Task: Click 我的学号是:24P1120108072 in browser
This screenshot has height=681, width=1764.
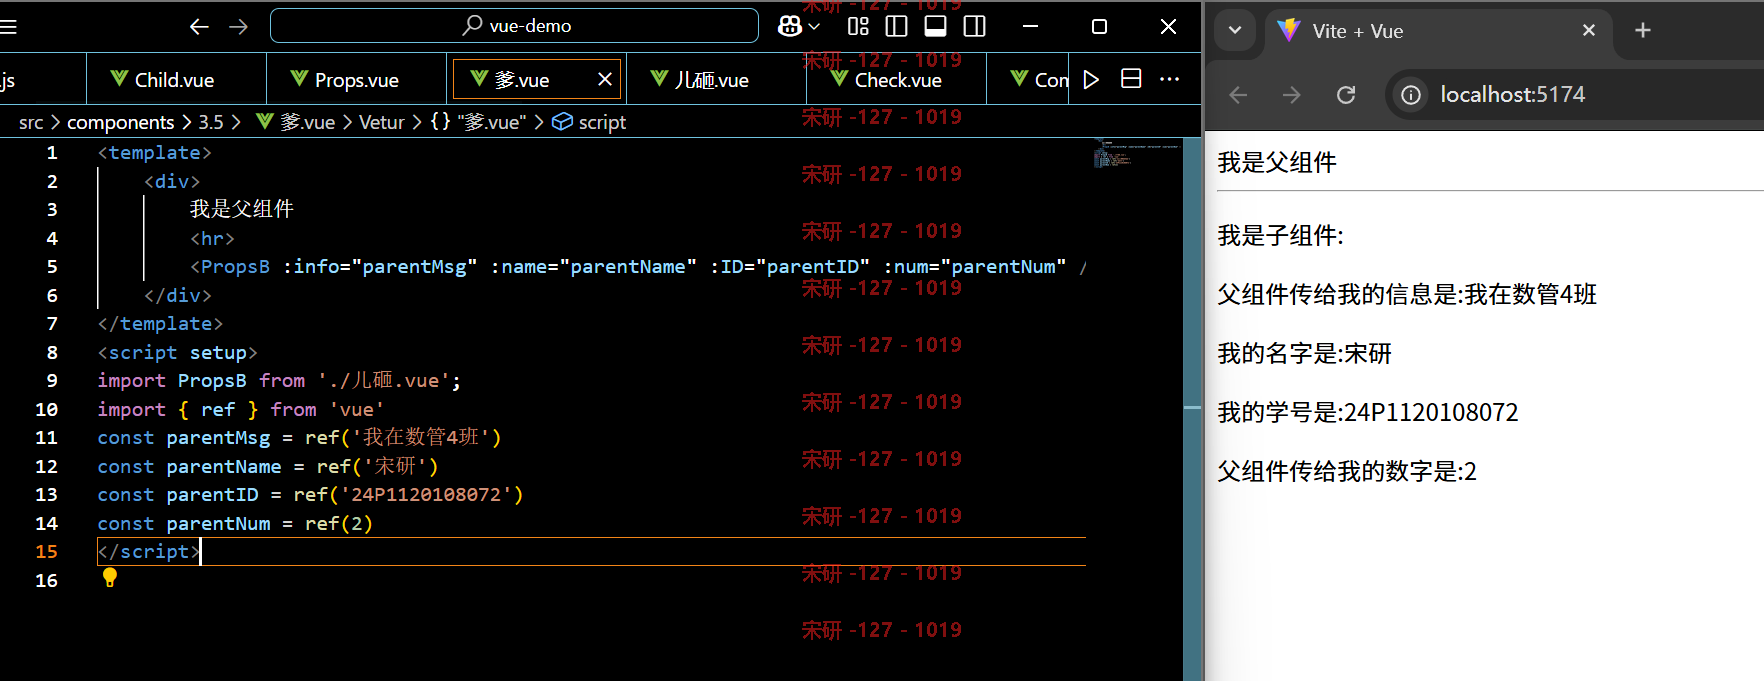Action: pos(1368,413)
